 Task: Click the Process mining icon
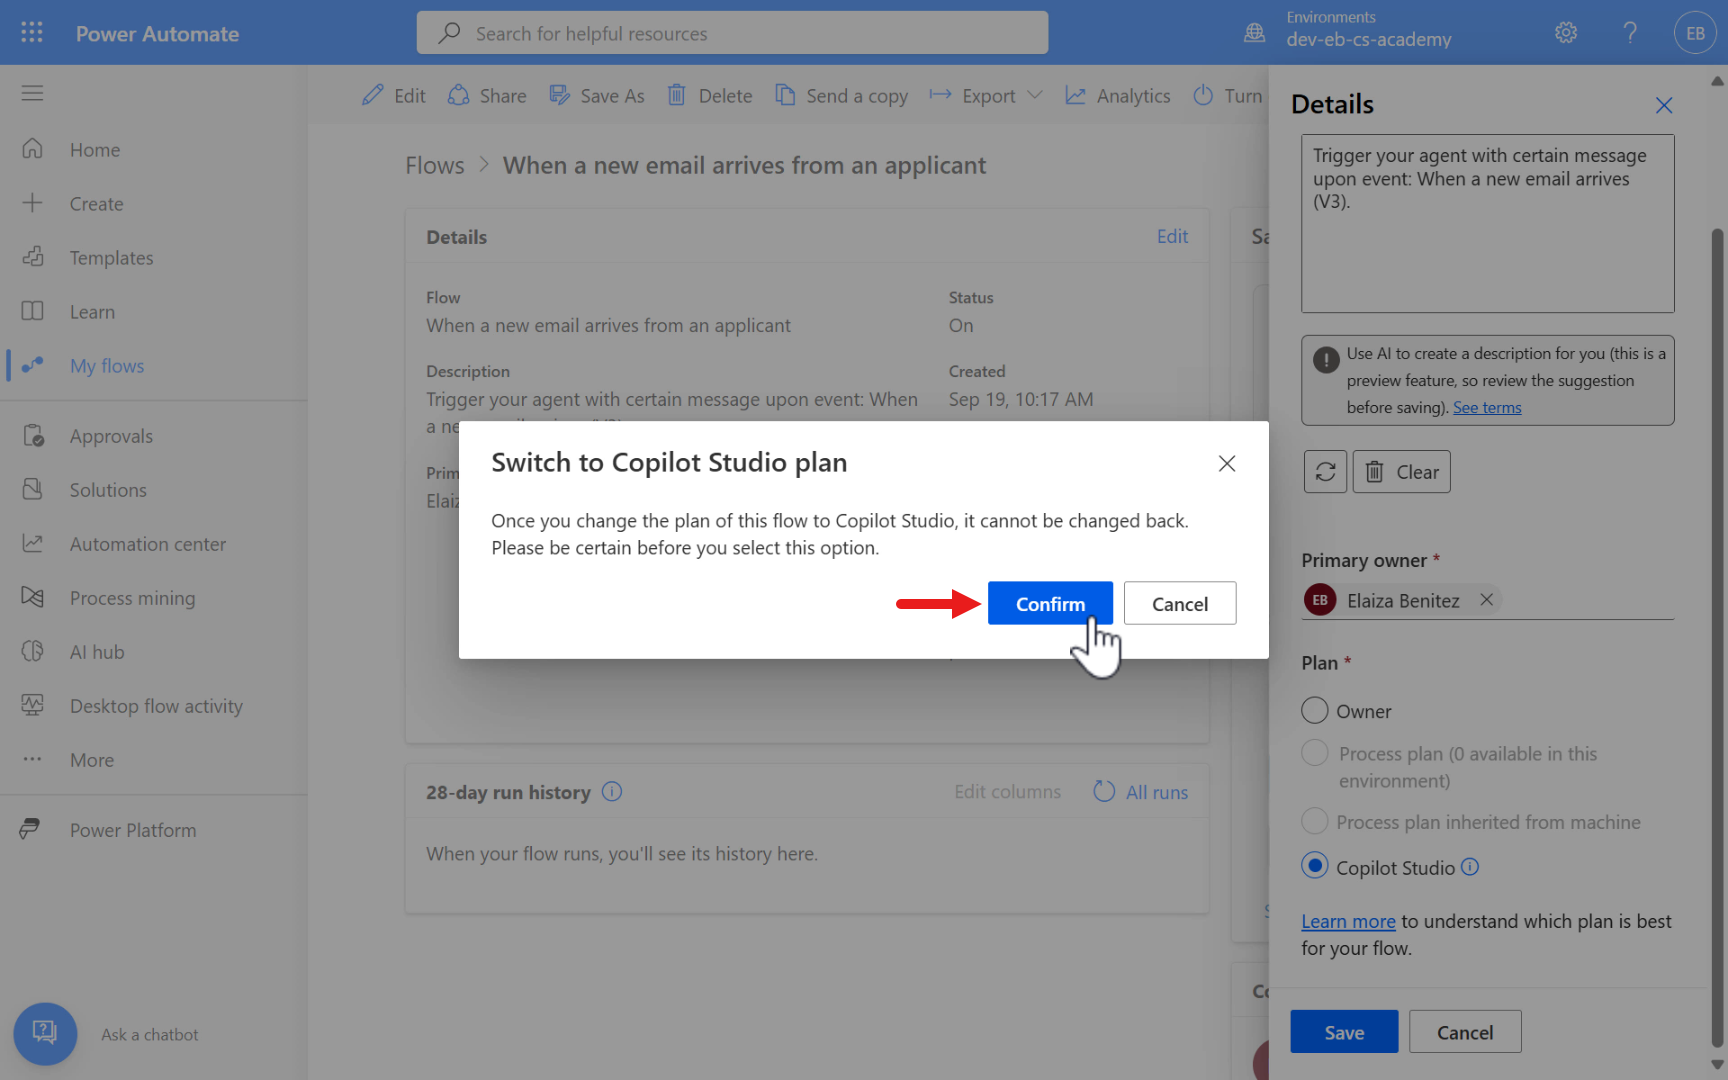(33, 597)
